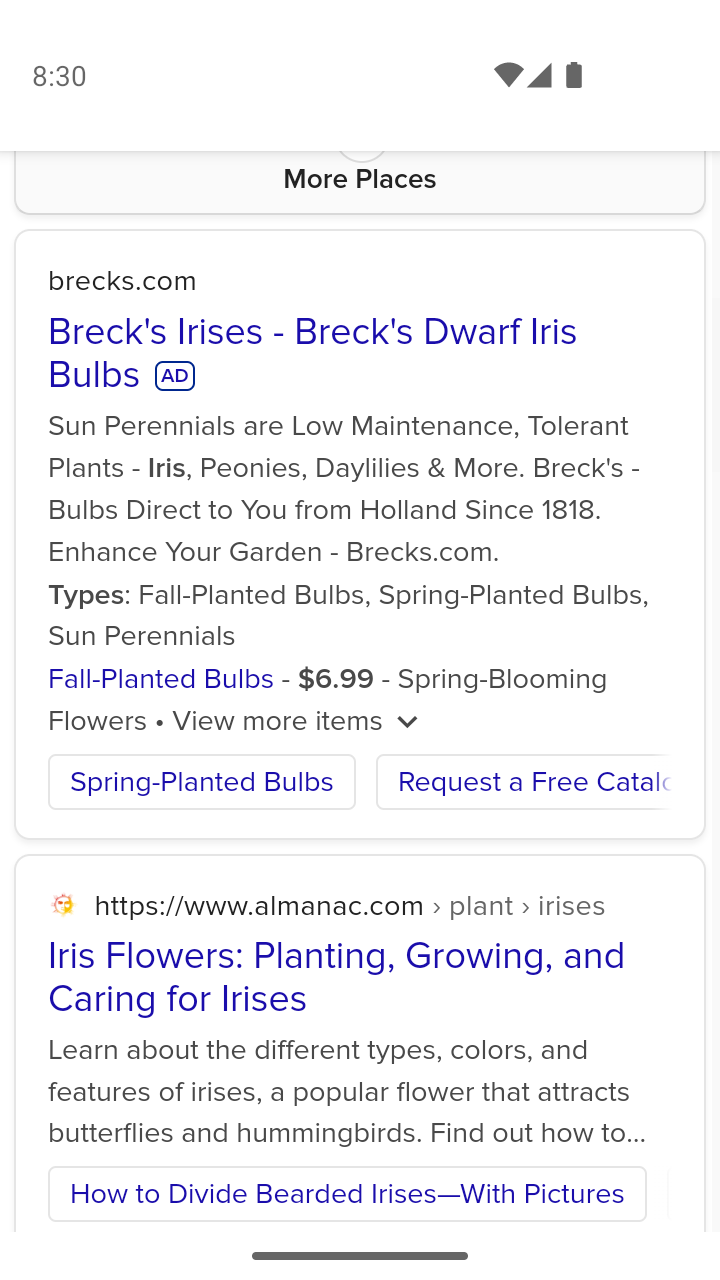Tap Request a Free Catalog chip
Image resolution: width=720 pixels, height=1280 pixels.
coord(522,782)
